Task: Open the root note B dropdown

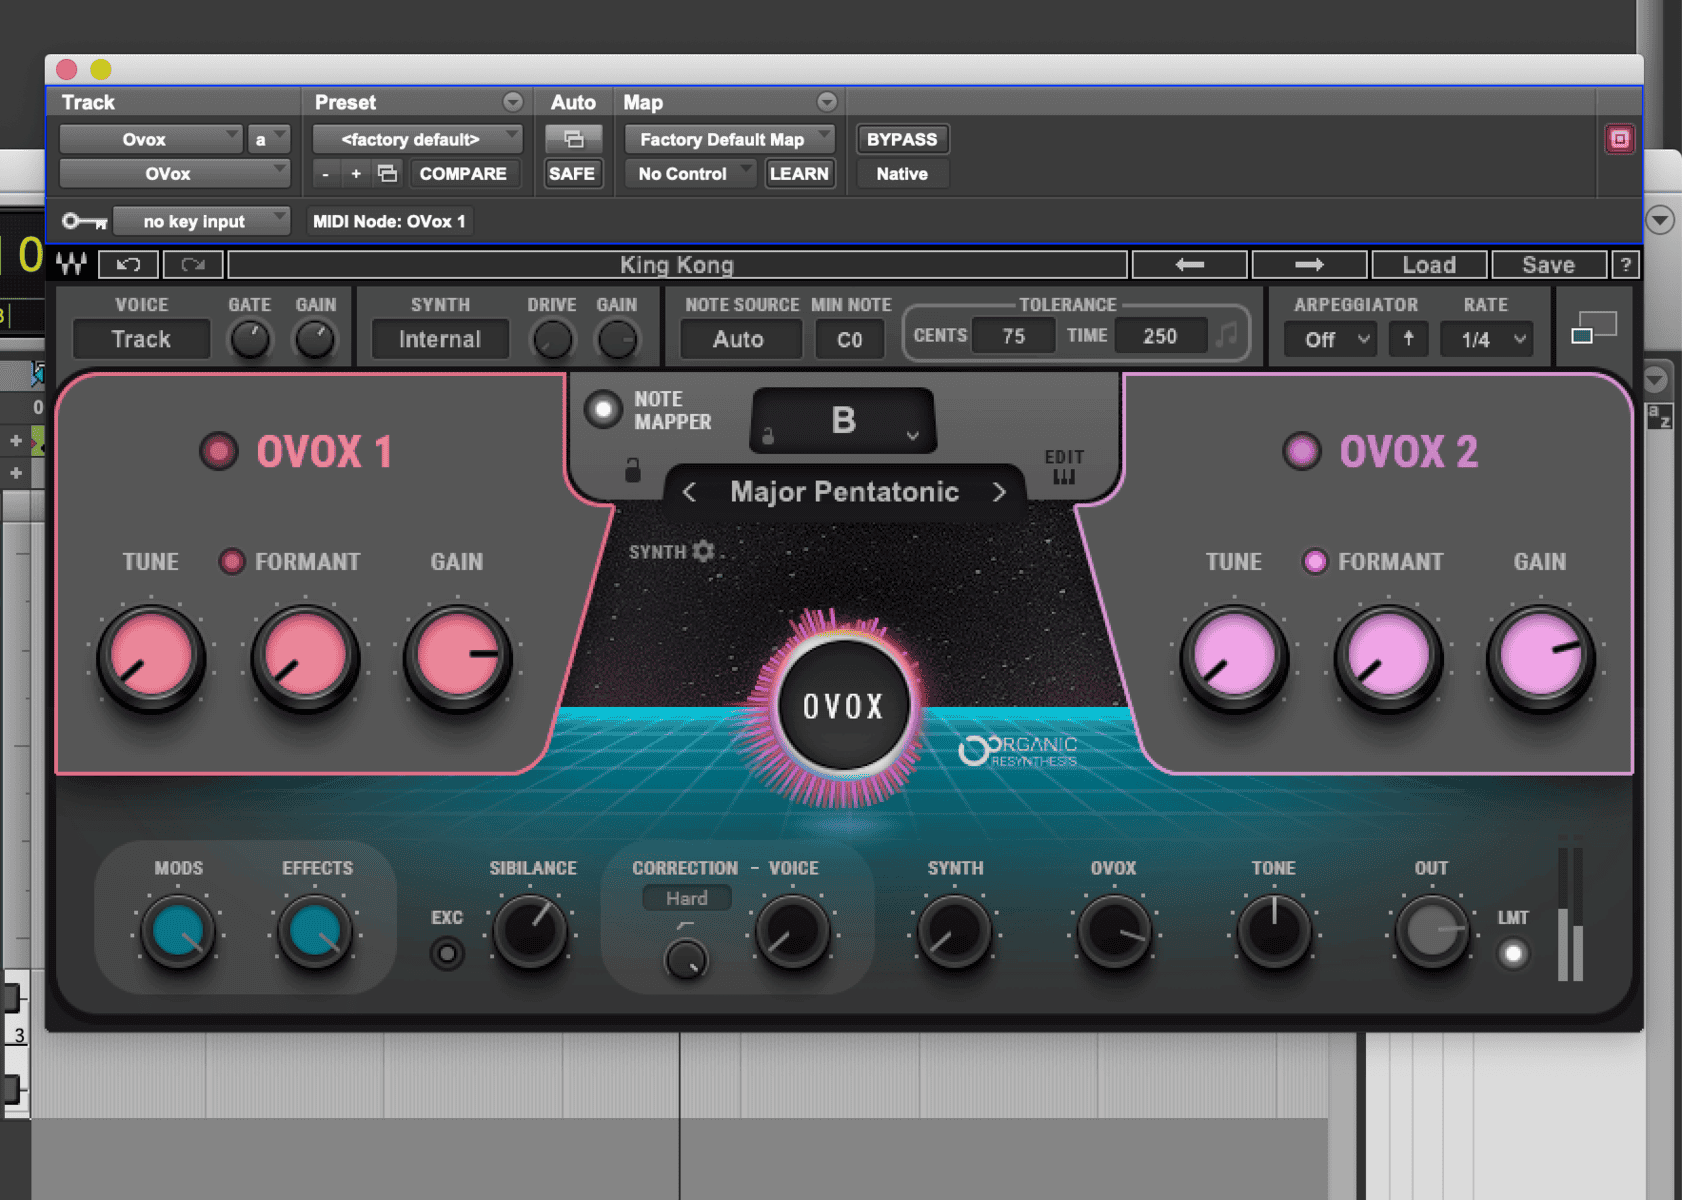Action: (843, 420)
